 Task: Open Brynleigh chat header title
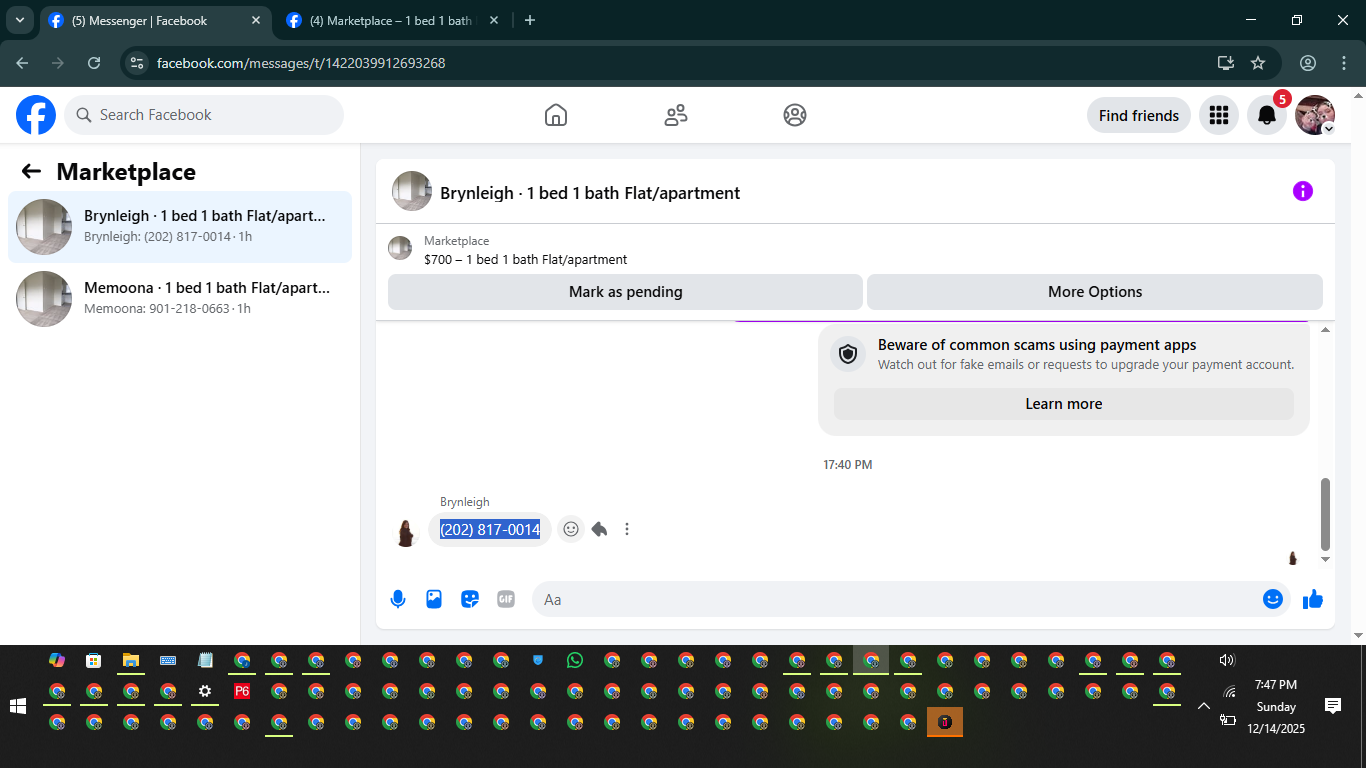tap(590, 193)
